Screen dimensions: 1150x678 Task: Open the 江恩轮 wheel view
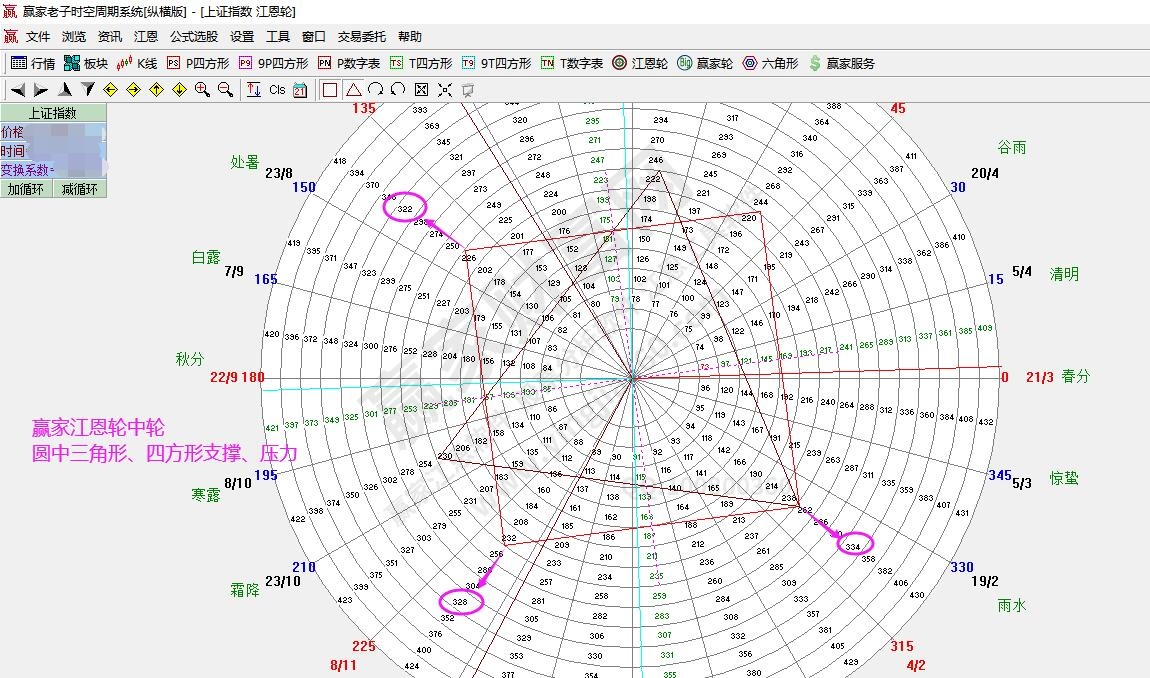(640, 63)
